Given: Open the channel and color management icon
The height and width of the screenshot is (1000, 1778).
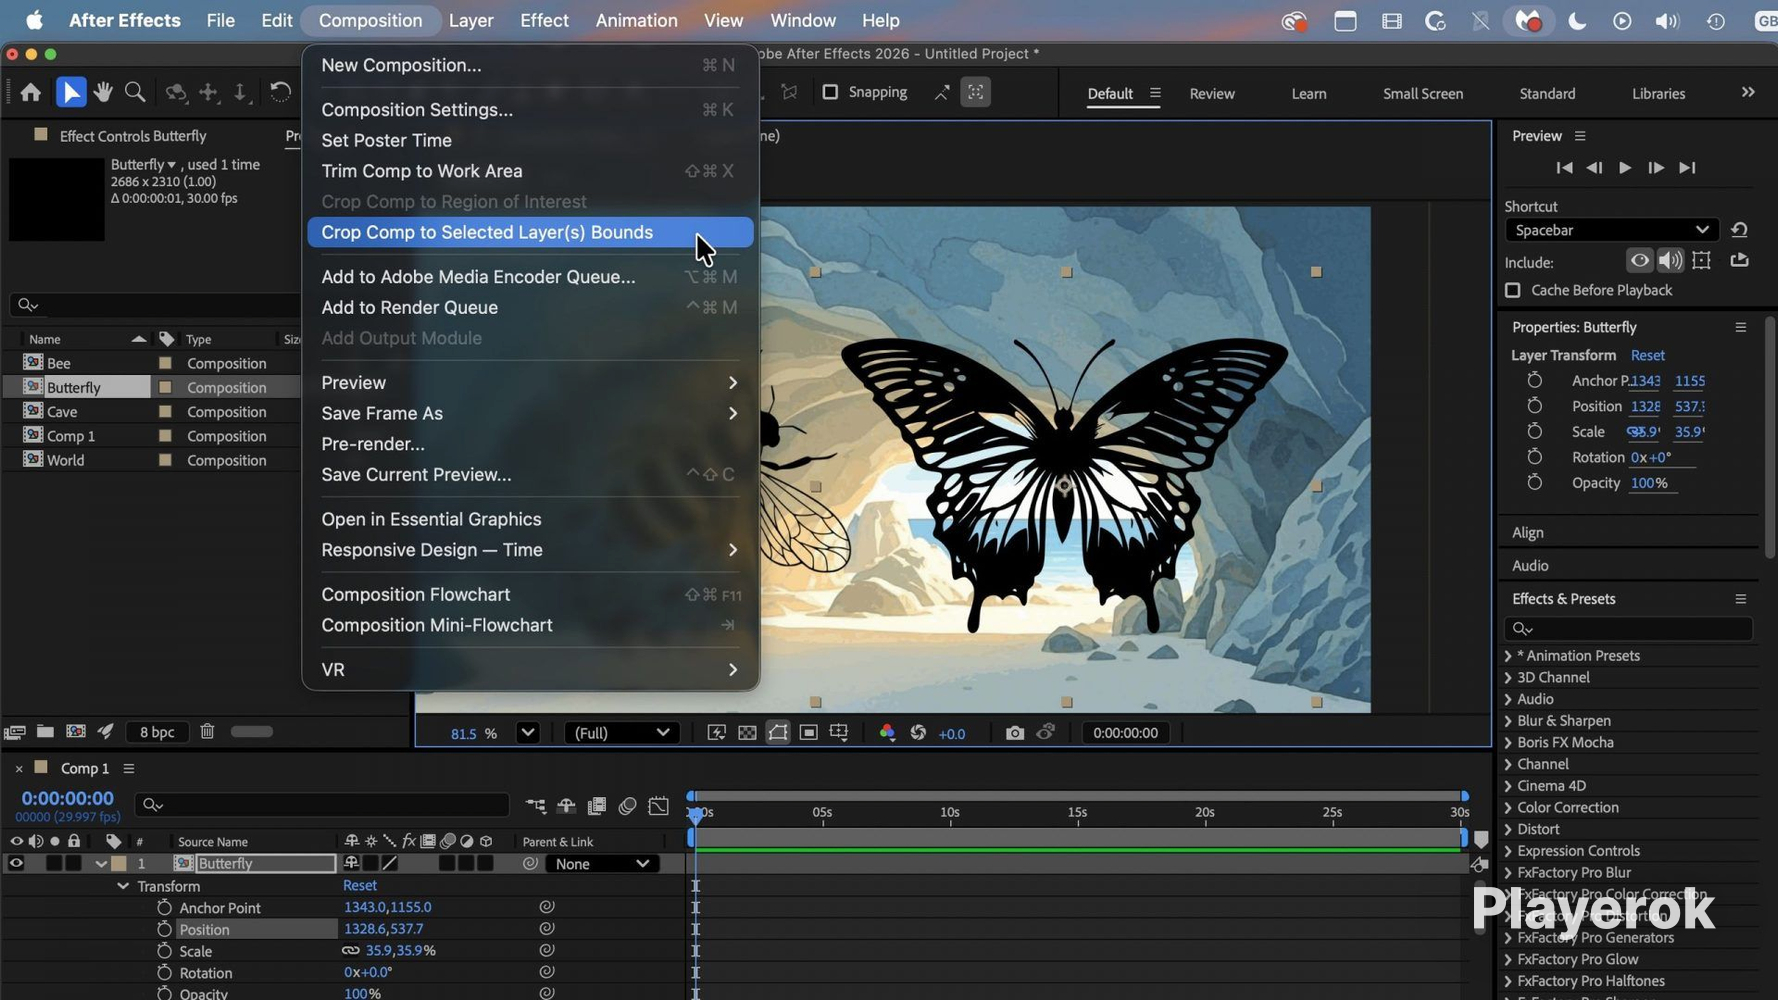Looking at the screenshot, I should (x=887, y=733).
